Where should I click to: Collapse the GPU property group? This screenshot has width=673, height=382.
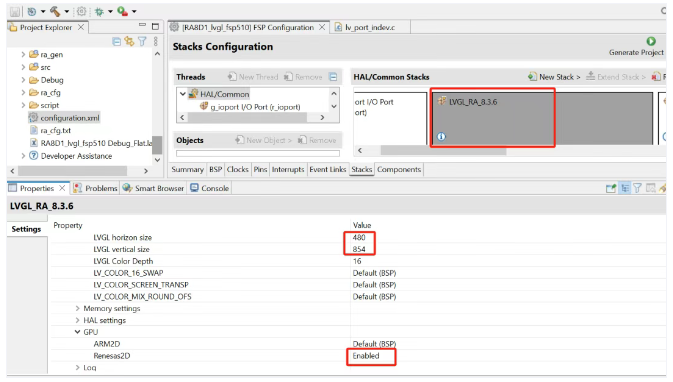[x=77, y=332]
